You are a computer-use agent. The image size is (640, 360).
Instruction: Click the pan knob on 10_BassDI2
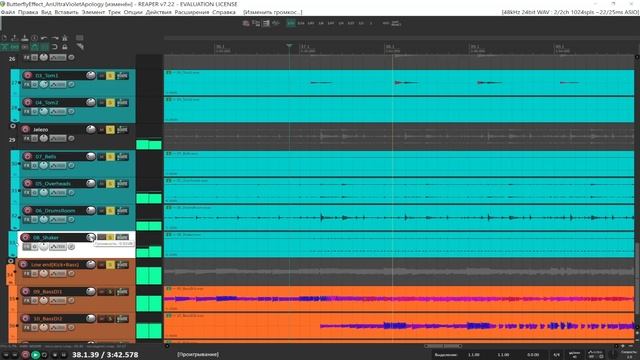pyautogui.click(x=44, y=327)
